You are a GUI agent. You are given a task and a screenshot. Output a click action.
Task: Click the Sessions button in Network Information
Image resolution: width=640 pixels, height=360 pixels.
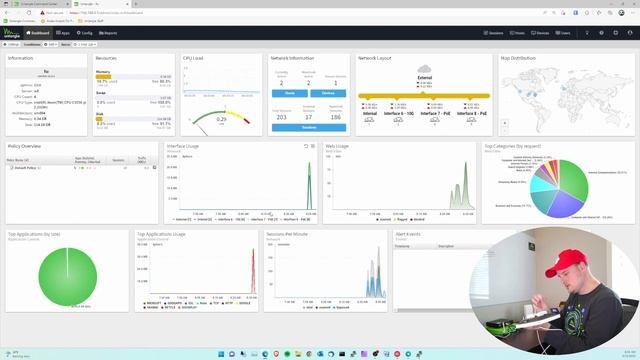coord(309,128)
